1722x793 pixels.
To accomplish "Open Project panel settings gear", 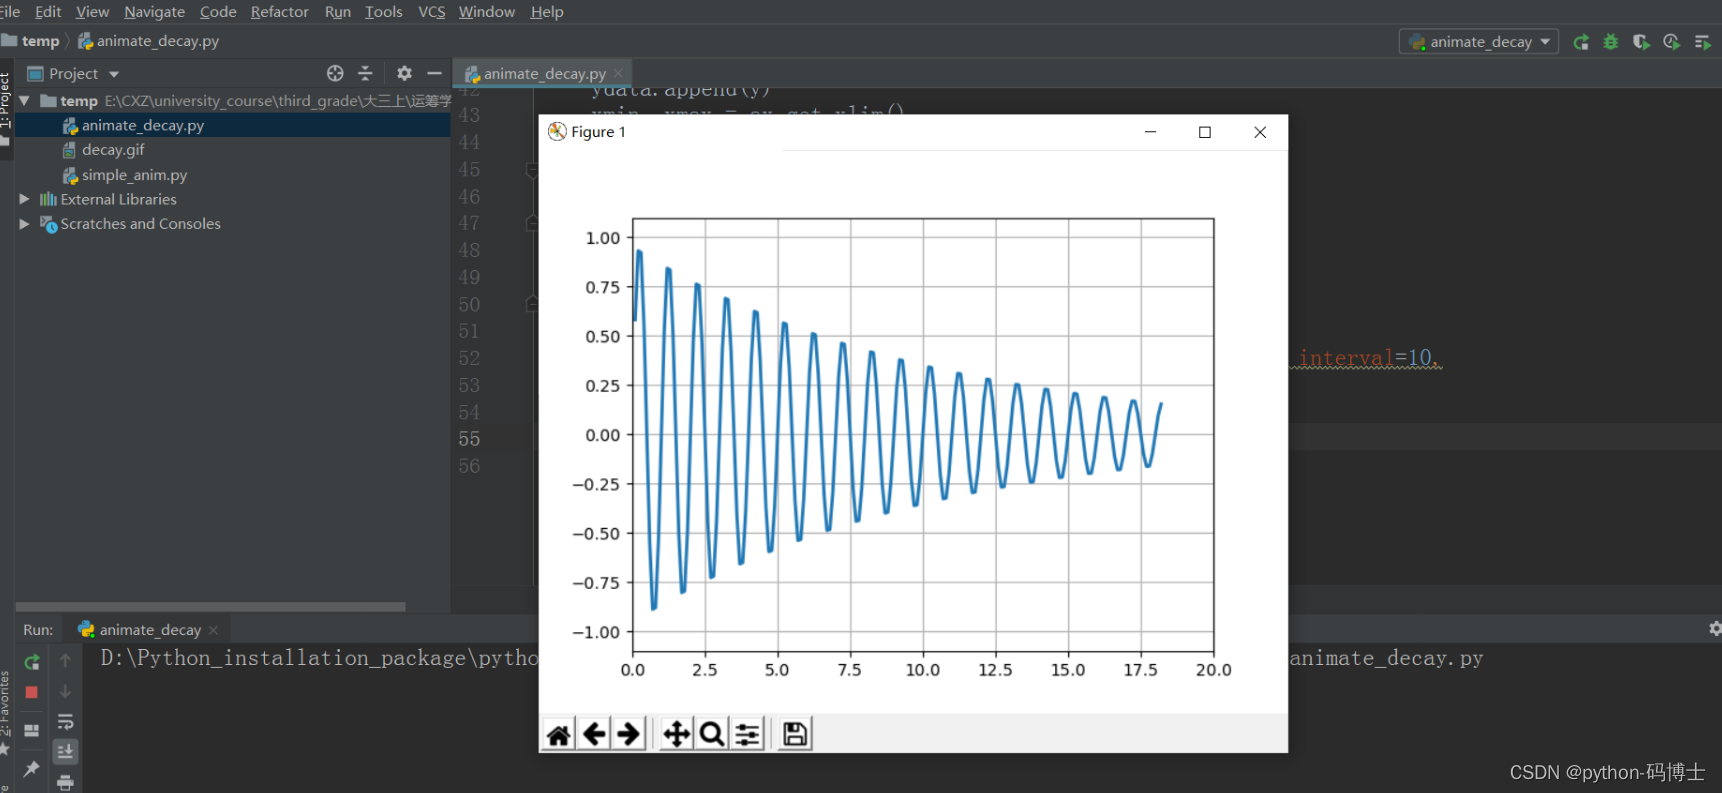I will (x=404, y=73).
